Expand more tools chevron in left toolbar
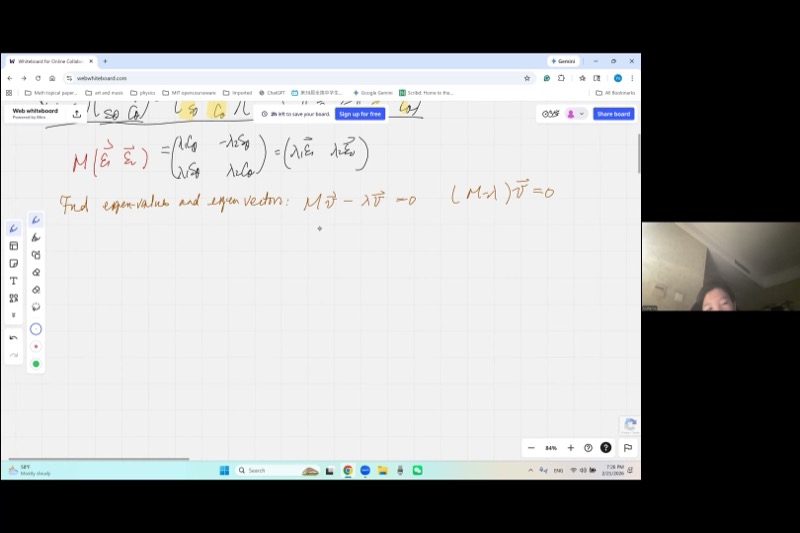 click(x=14, y=315)
